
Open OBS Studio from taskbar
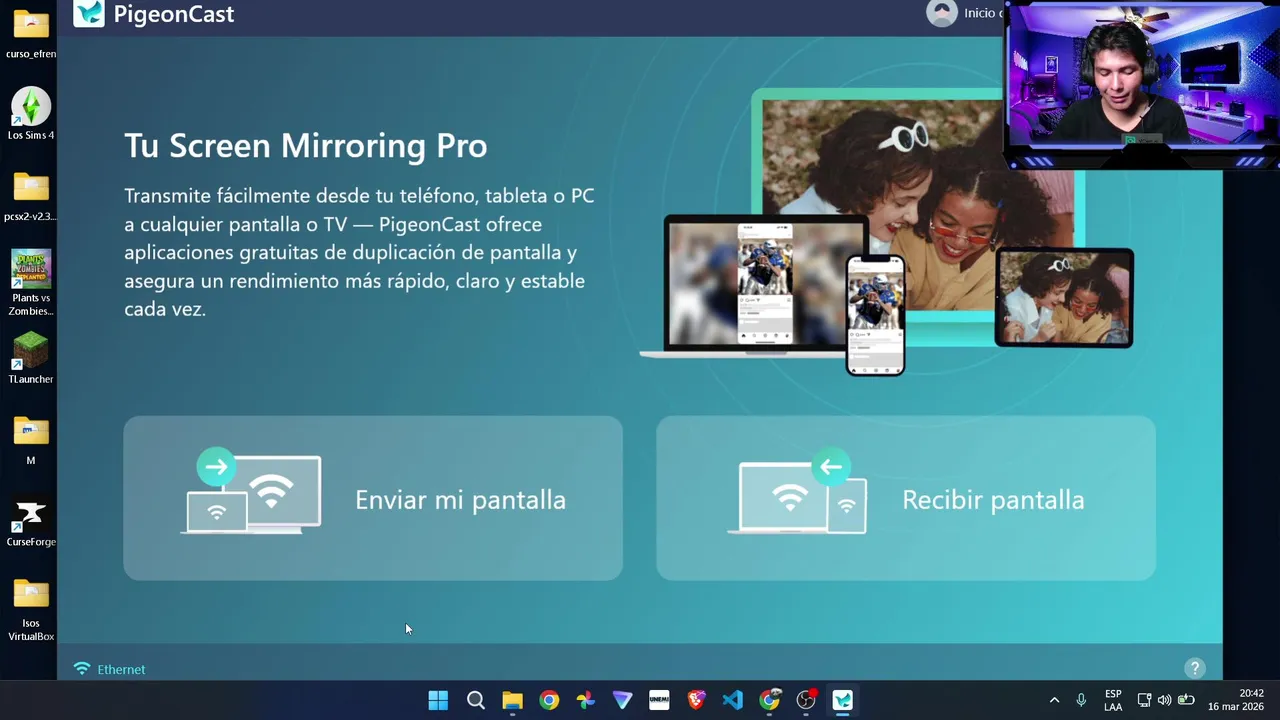coord(806,700)
